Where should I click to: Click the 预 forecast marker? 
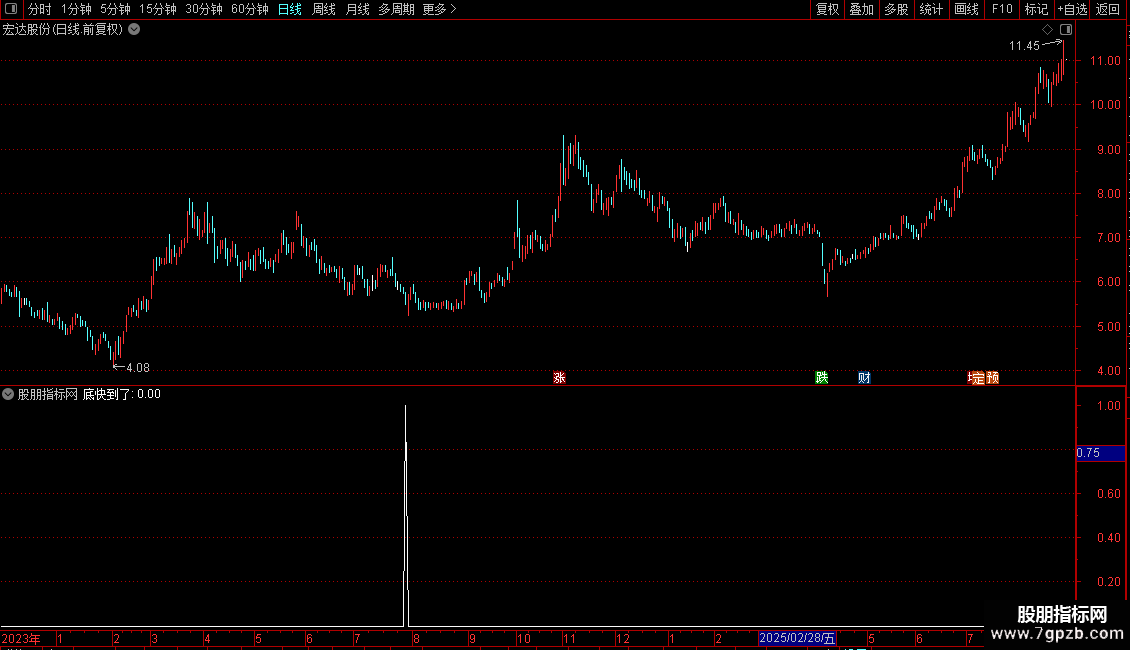tap(992, 378)
